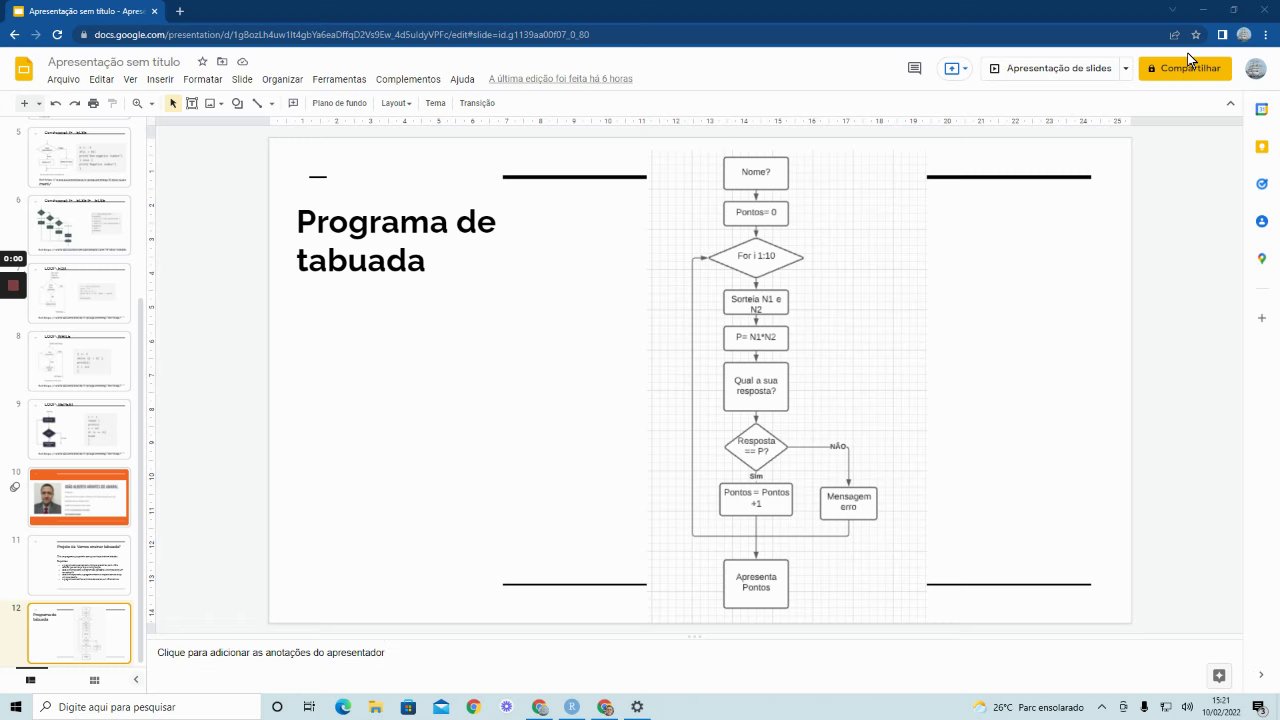Image resolution: width=1280 pixels, height=720 pixels.
Task: Select slide 10 thumbnail with orange background
Action: coord(79,496)
